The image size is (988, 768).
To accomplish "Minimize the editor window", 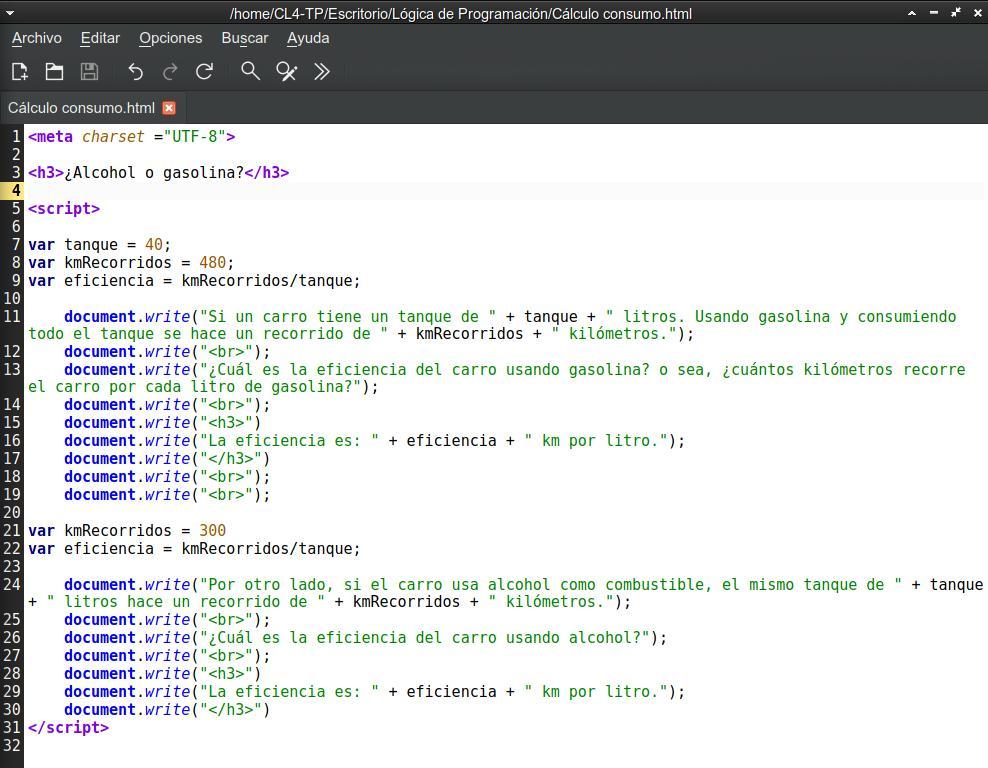I will (x=934, y=13).
